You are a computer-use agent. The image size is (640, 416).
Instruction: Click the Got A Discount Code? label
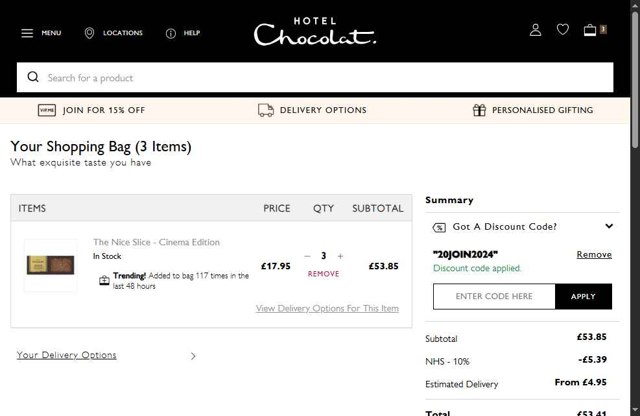point(504,227)
